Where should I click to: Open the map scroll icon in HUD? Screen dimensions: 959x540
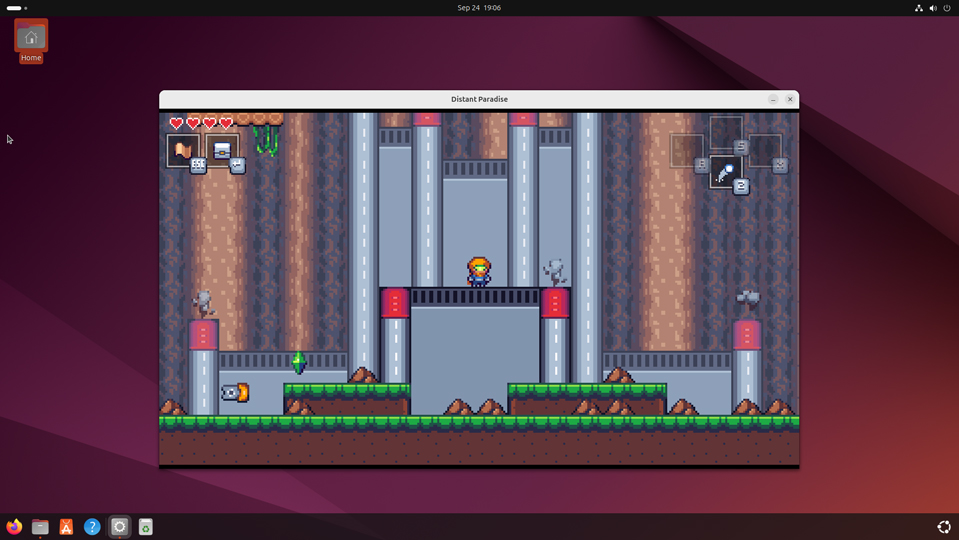coord(182,150)
